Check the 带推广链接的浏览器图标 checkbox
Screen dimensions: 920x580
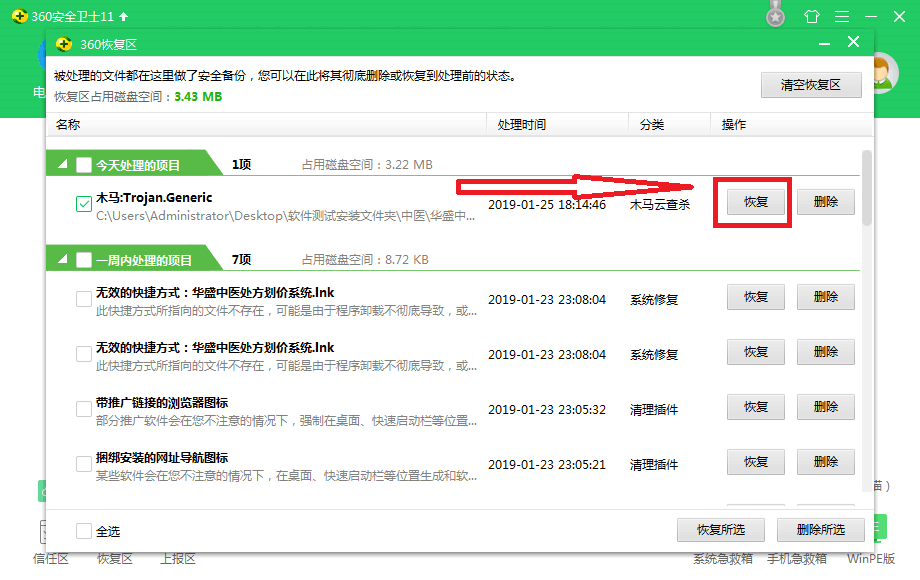(84, 409)
